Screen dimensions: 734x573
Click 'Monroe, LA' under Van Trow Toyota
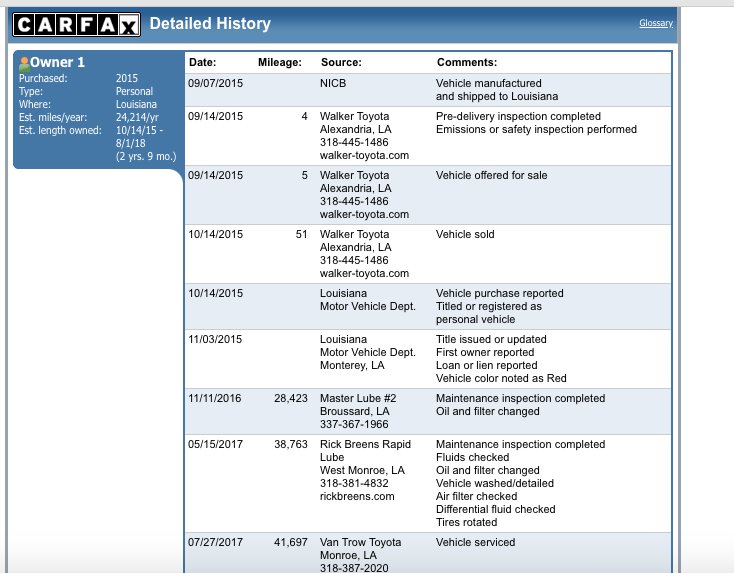click(348, 555)
